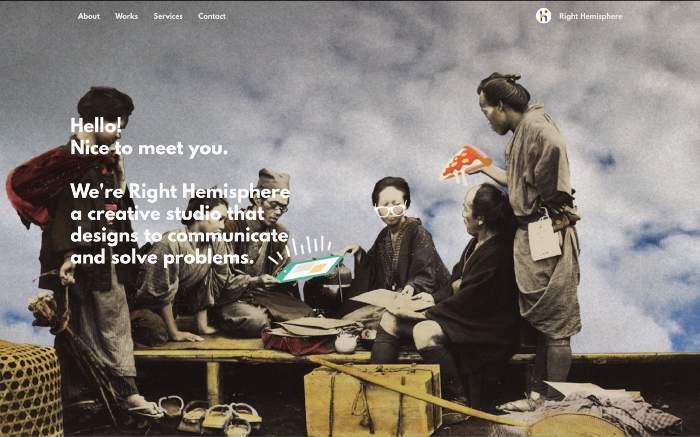Click the "Nice to meet you." line
The height and width of the screenshot is (437, 700).
pyautogui.click(x=149, y=148)
